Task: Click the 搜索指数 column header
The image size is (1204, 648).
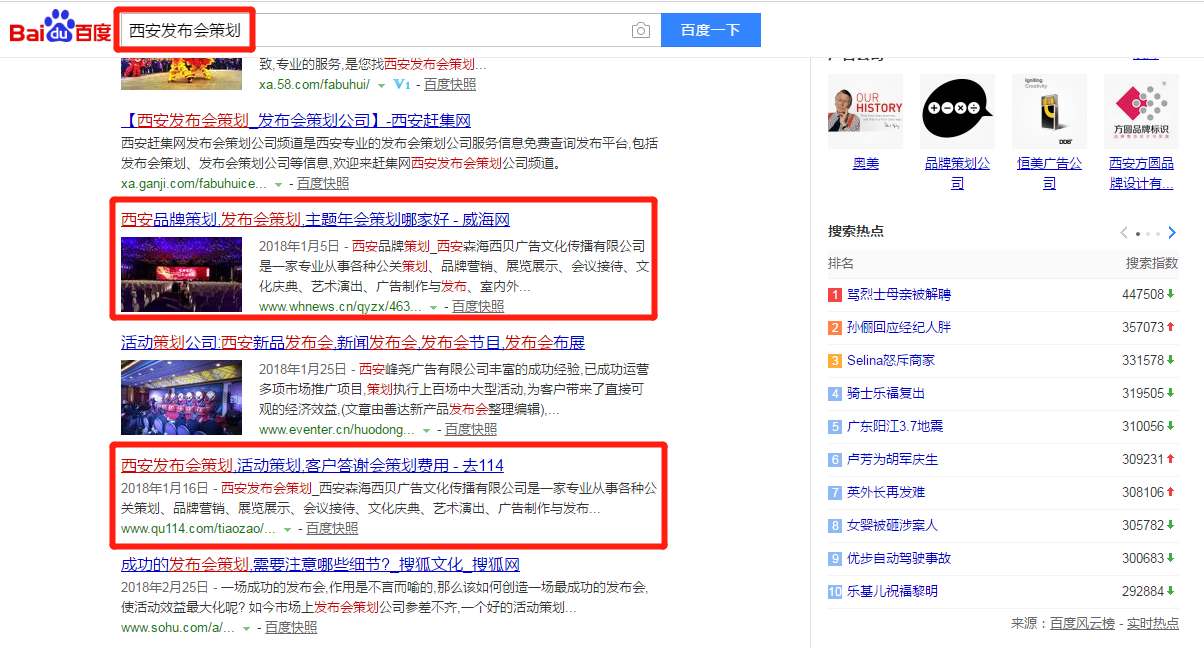Action: point(1152,263)
